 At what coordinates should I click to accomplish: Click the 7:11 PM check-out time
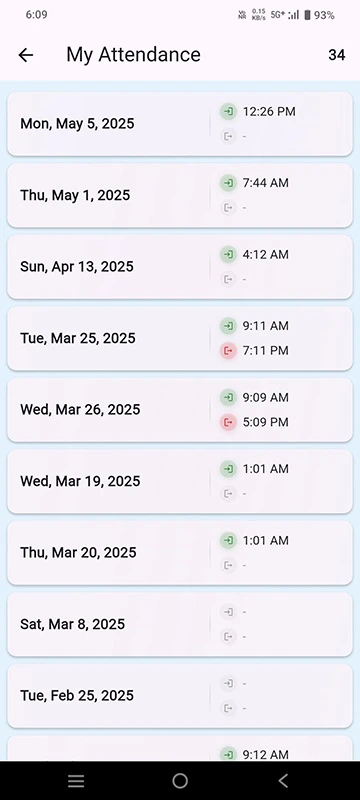[x=266, y=351]
